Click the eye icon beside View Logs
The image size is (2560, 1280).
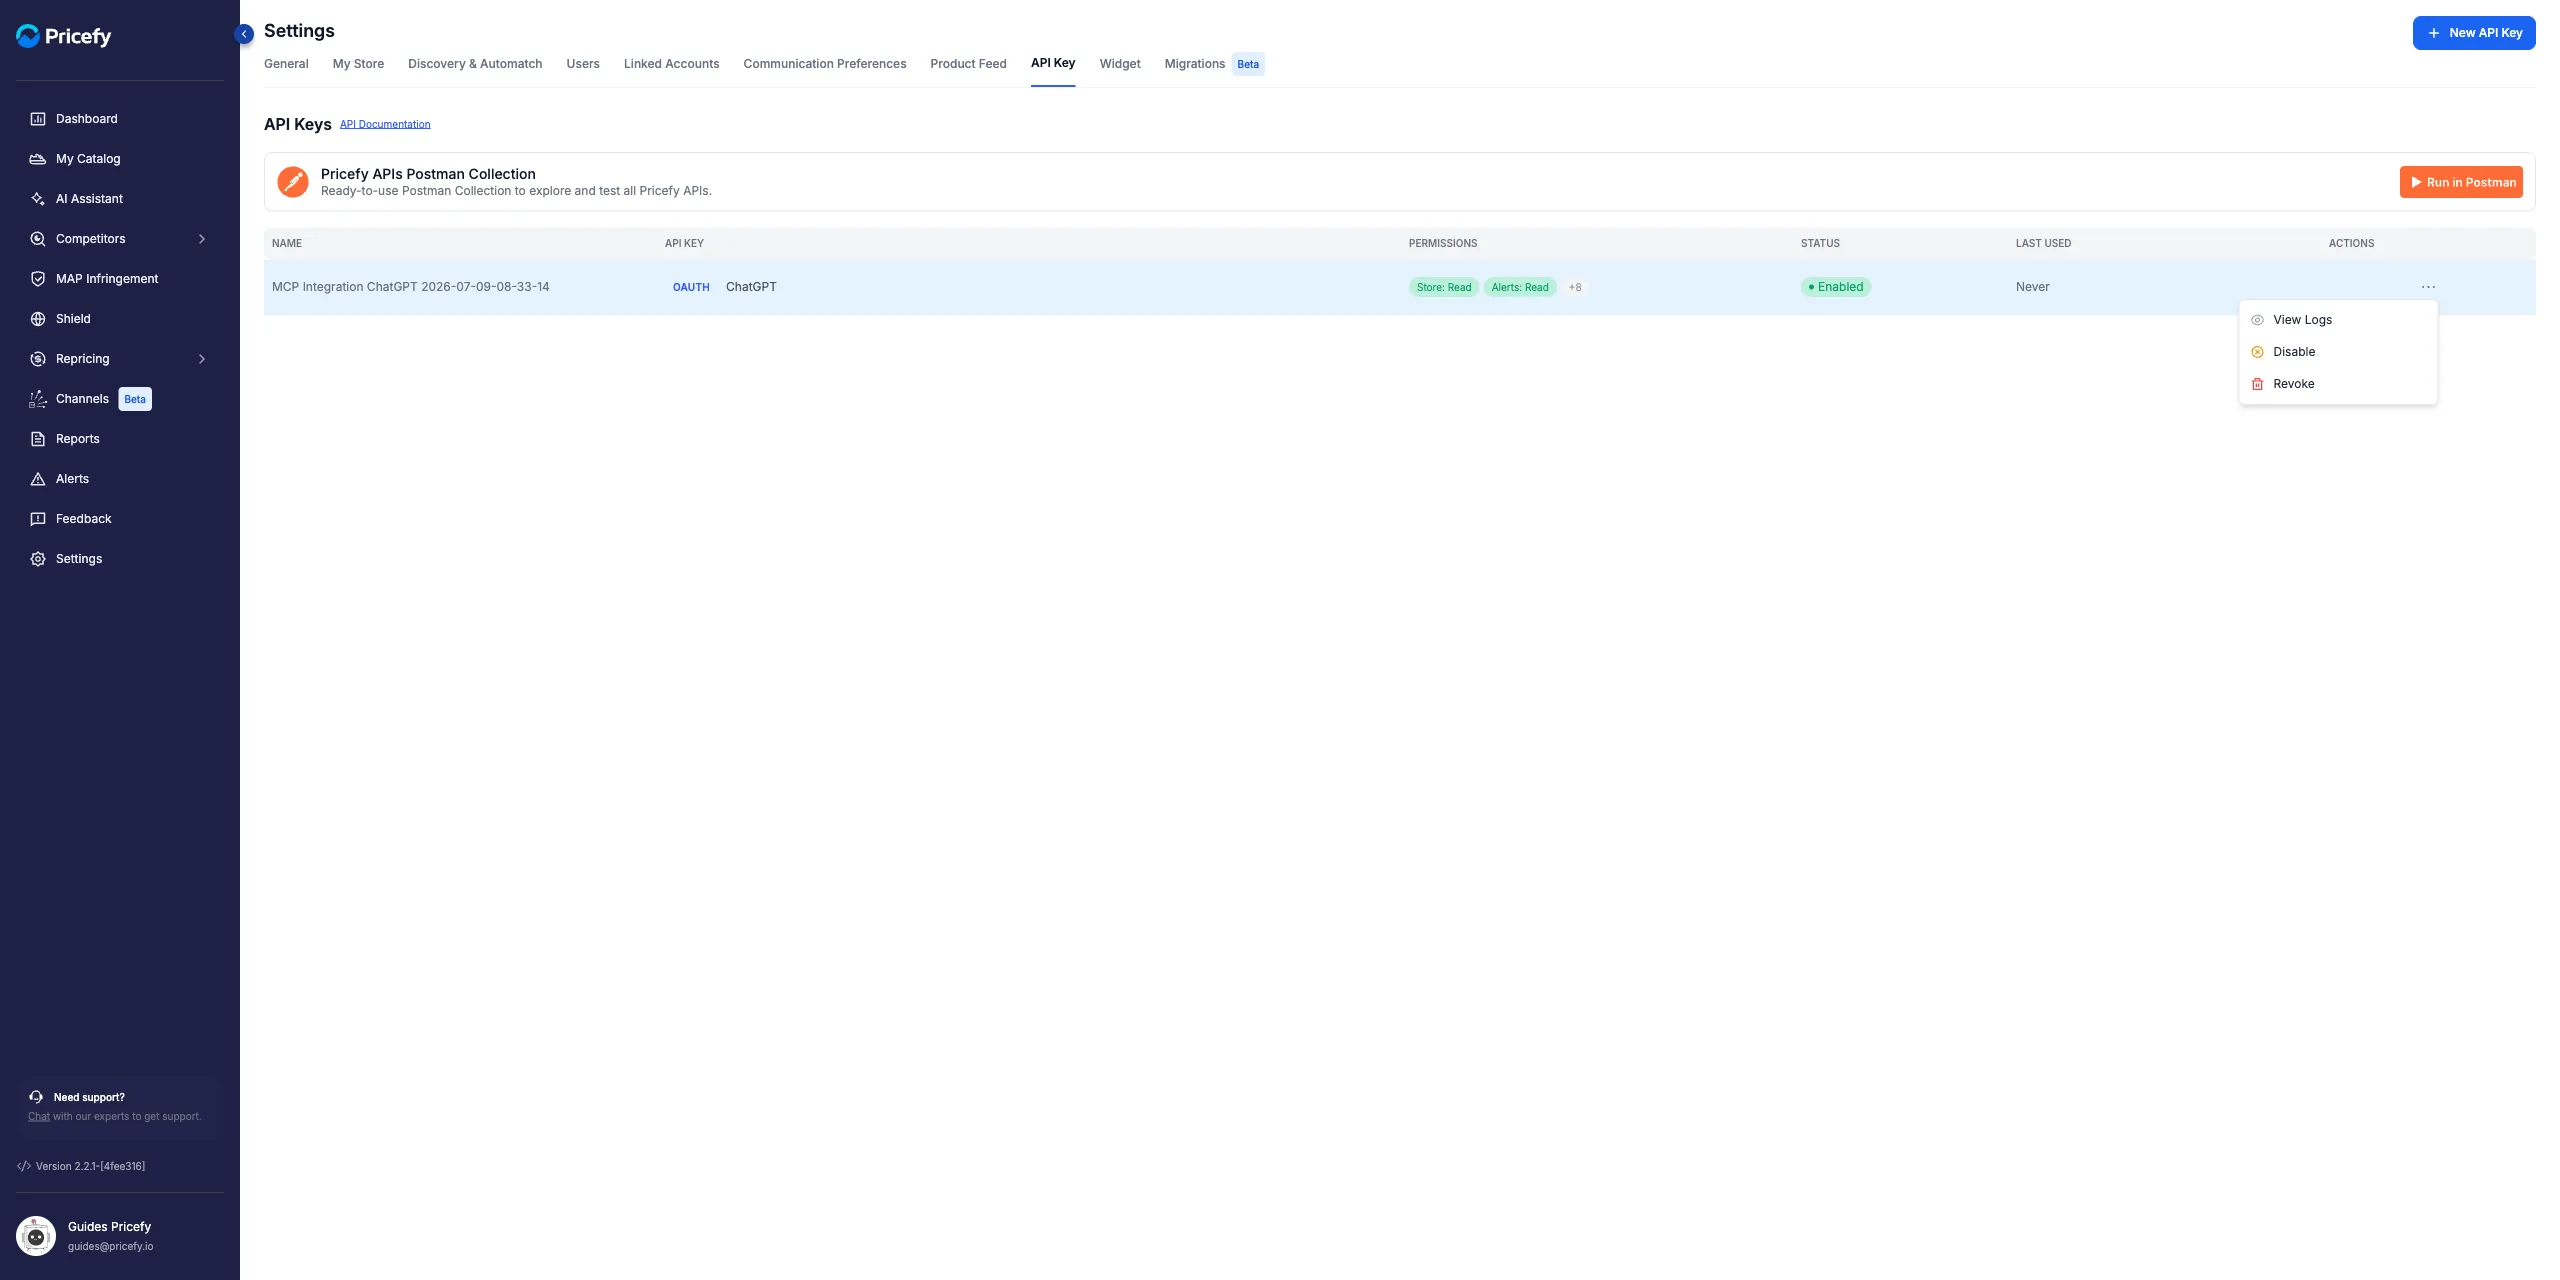coord(2257,320)
